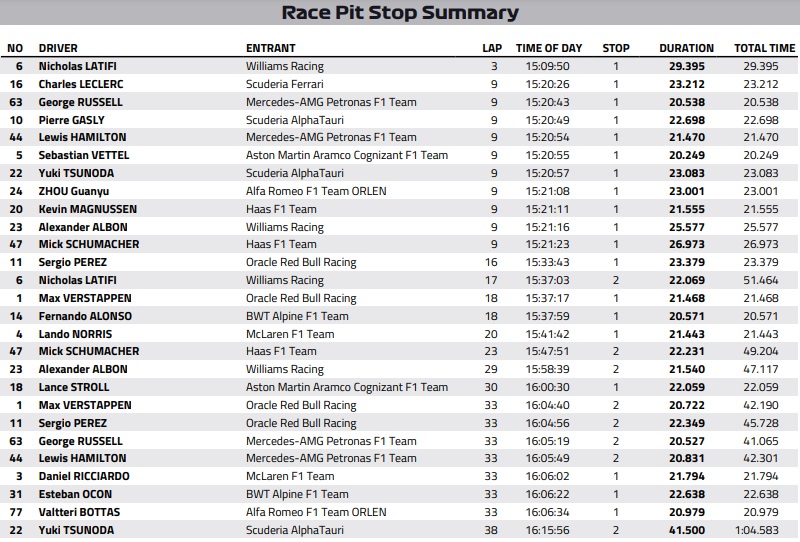Click Esteban OCON driver name
Viewport: 800px width, 542px height.
(75, 494)
